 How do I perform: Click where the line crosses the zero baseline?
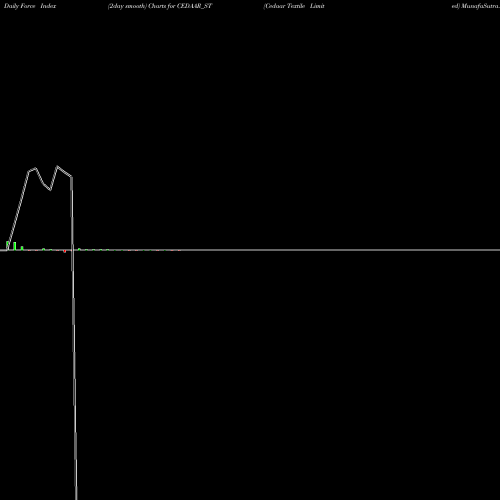tap(72, 250)
